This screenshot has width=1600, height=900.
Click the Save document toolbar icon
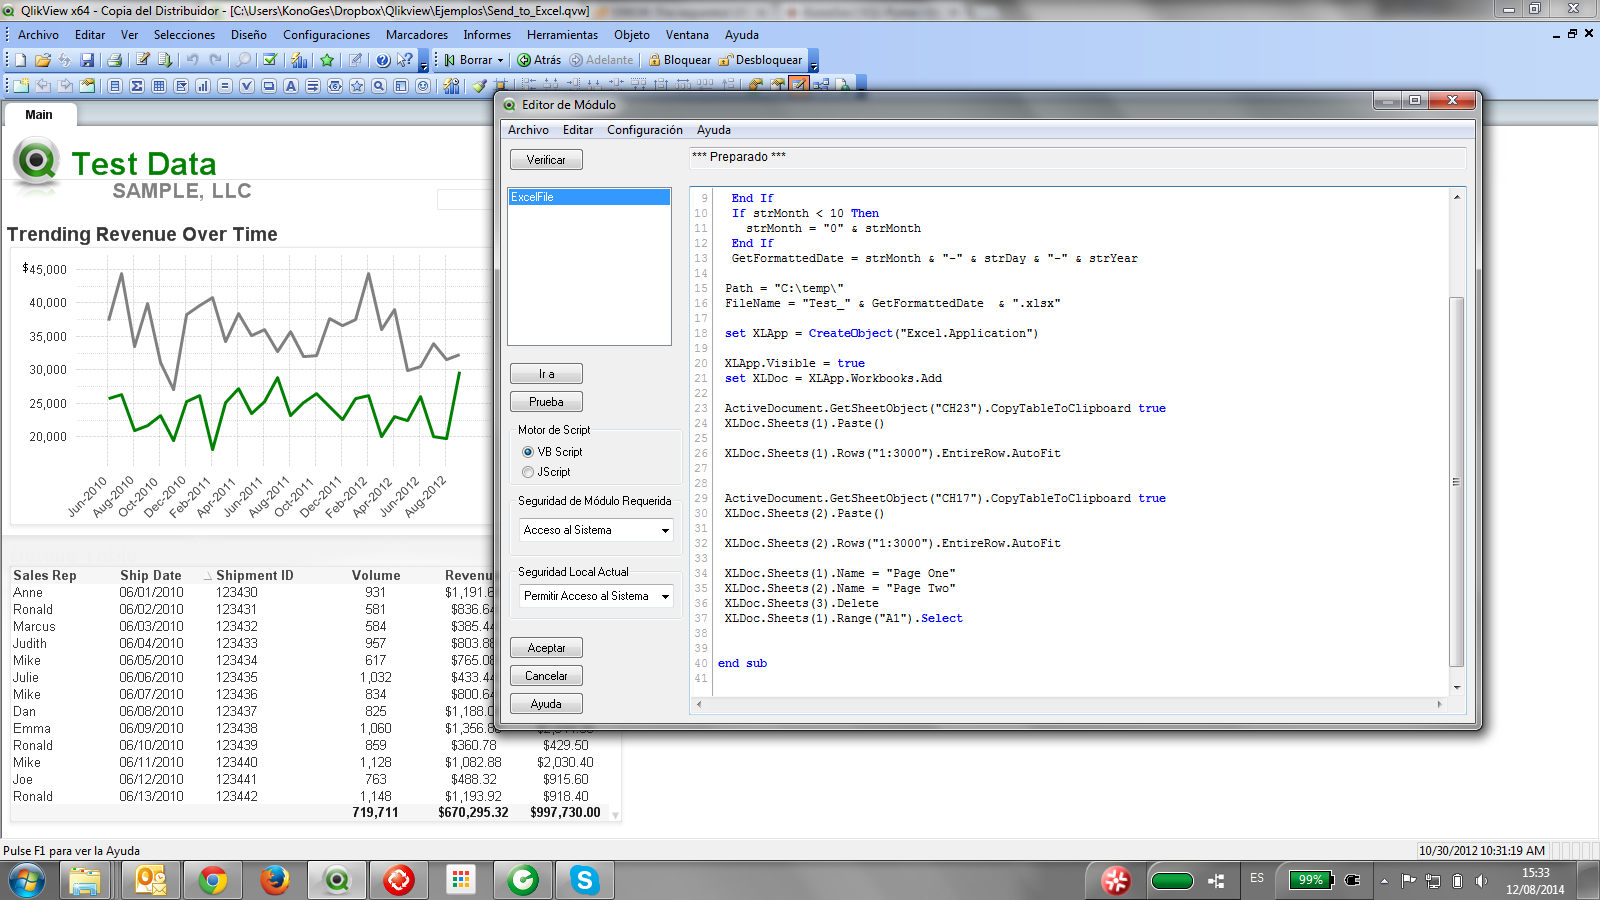87,60
